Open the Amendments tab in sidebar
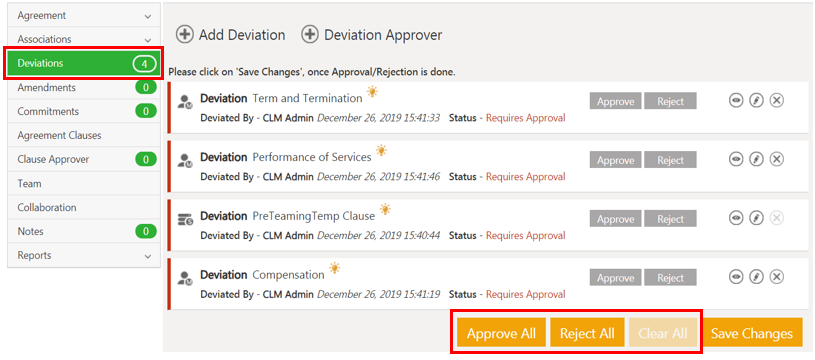The image size is (815, 360). click(x=84, y=87)
